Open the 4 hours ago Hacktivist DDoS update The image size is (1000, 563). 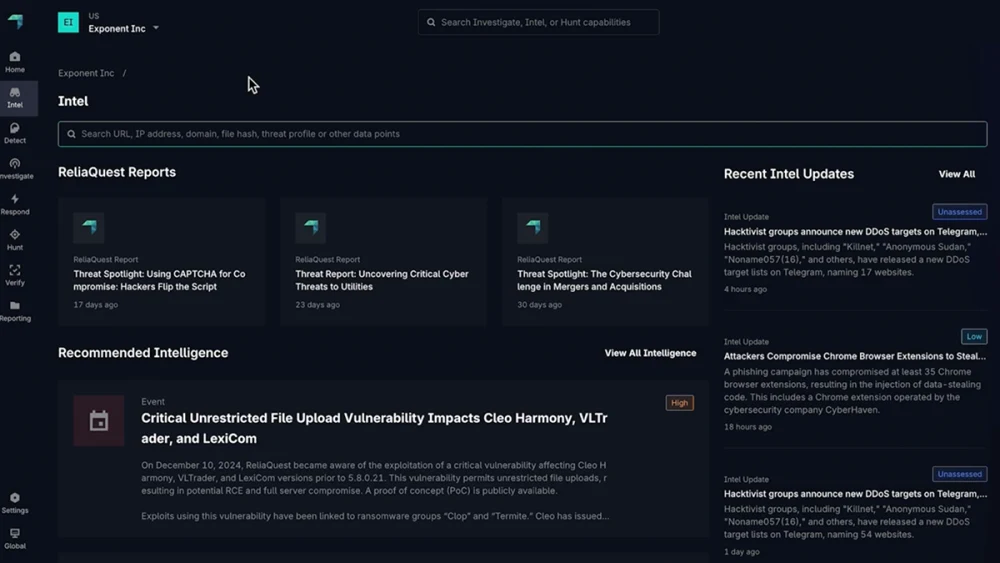pos(855,232)
